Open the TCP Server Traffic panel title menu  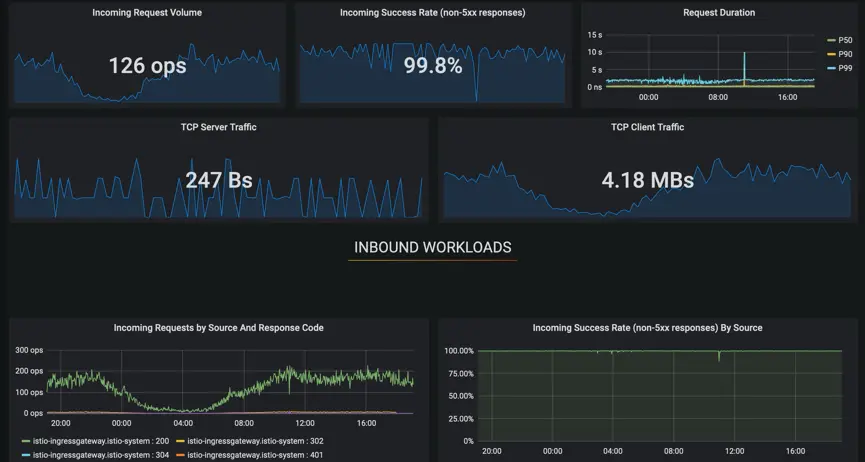point(218,127)
